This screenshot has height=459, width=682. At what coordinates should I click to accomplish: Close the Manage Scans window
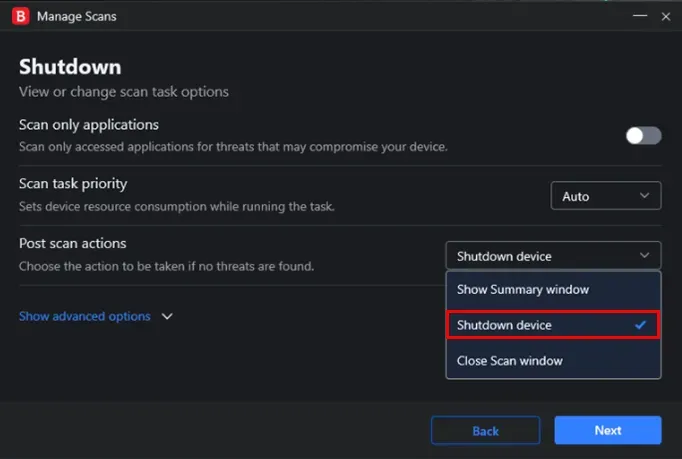point(665,17)
